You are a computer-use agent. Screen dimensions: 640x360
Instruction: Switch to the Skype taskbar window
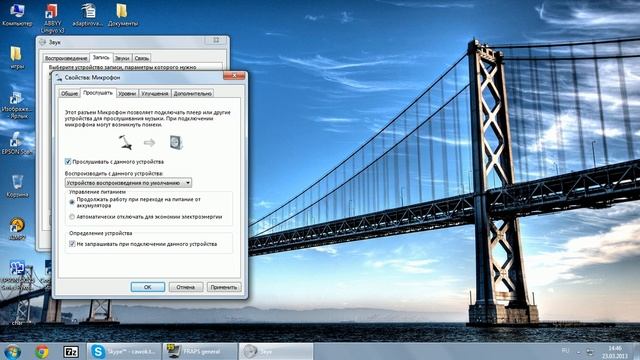[124, 351]
